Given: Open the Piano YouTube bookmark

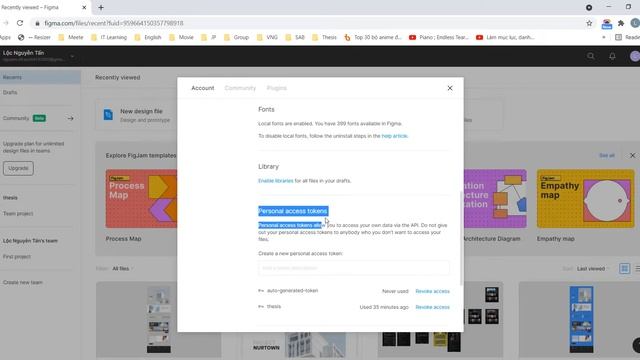Looking at the screenshot, I should (x=439, y=37).
